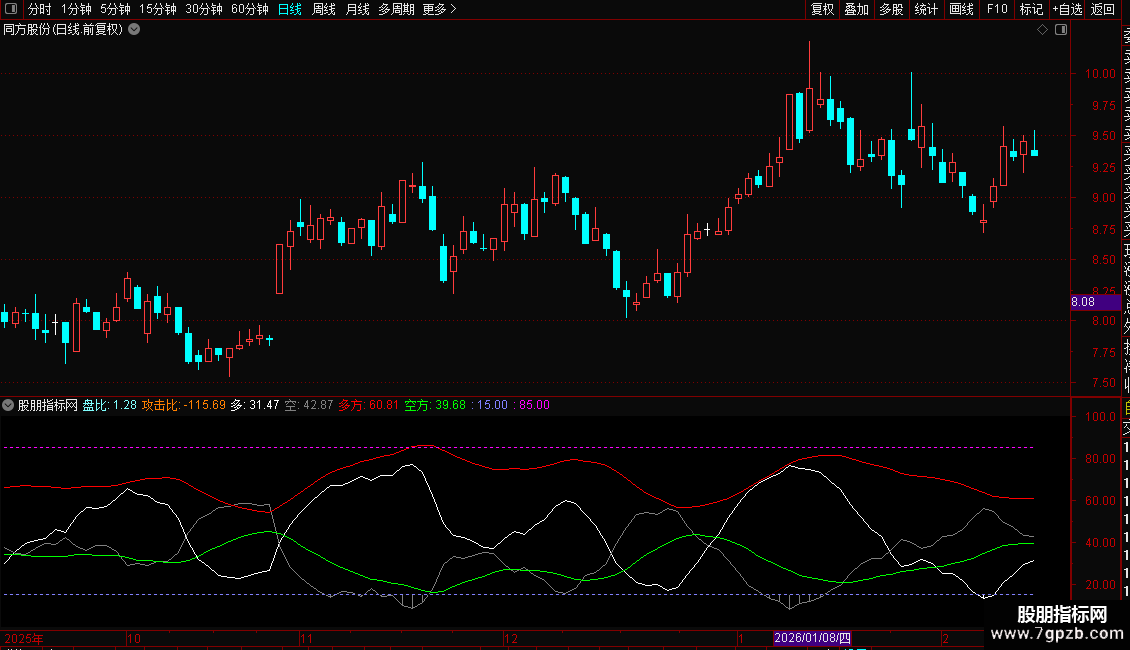Click the 2026/01/08 date marker on timeline
Screen dimensions: 1130x650
pos(812,638)
